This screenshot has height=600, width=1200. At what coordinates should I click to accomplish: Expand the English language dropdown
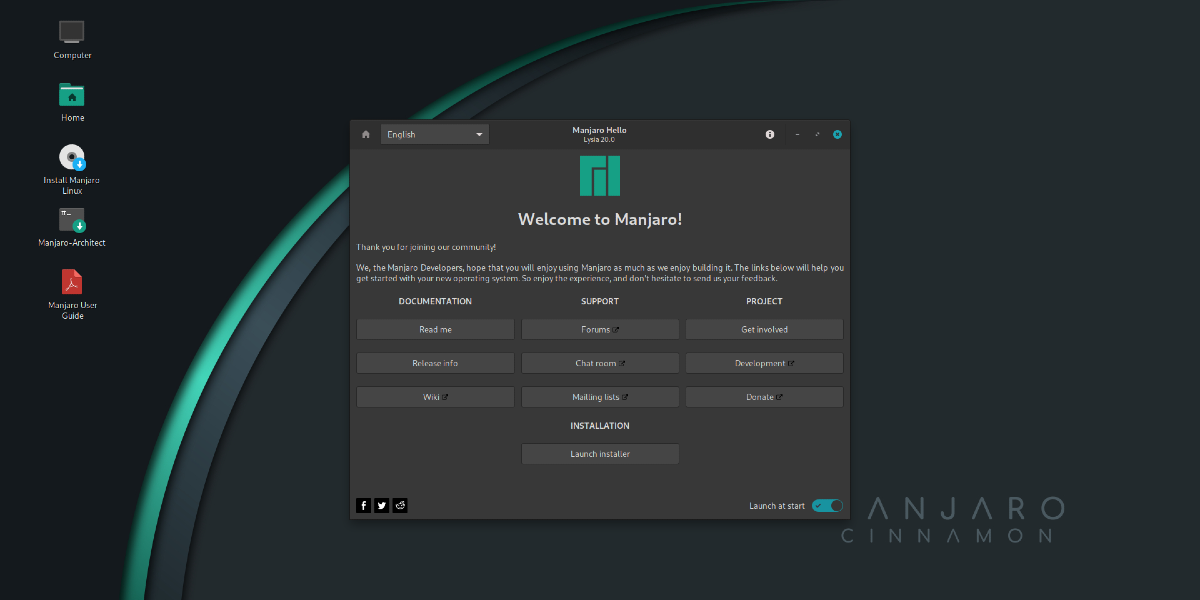point(435,134)
